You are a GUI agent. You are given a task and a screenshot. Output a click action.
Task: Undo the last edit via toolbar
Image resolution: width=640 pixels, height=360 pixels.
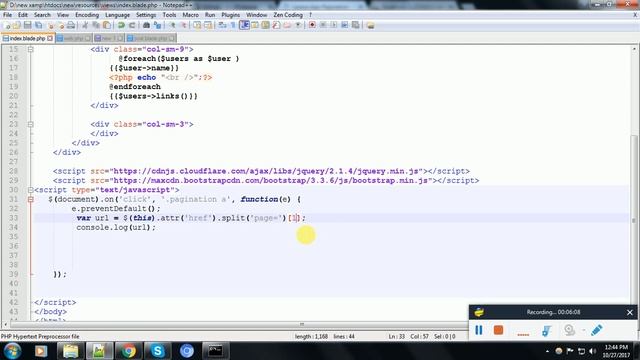coord(121,25)
